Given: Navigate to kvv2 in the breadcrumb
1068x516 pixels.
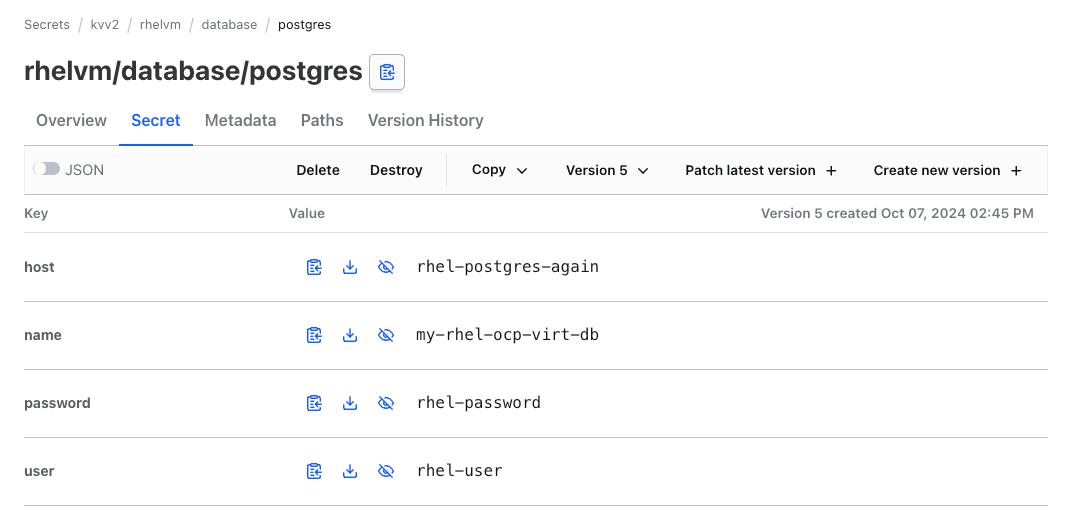Looking at the screenshot, I should 105,24.
